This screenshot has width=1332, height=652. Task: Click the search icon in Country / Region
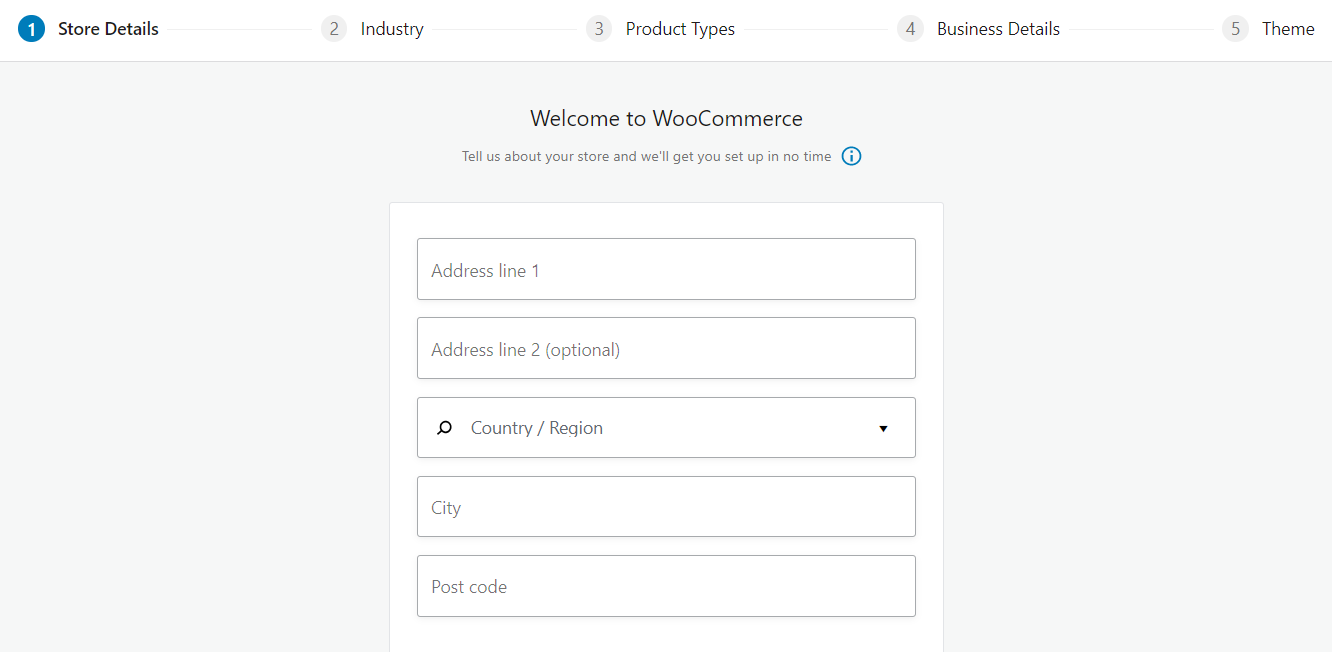coord(445,428)
